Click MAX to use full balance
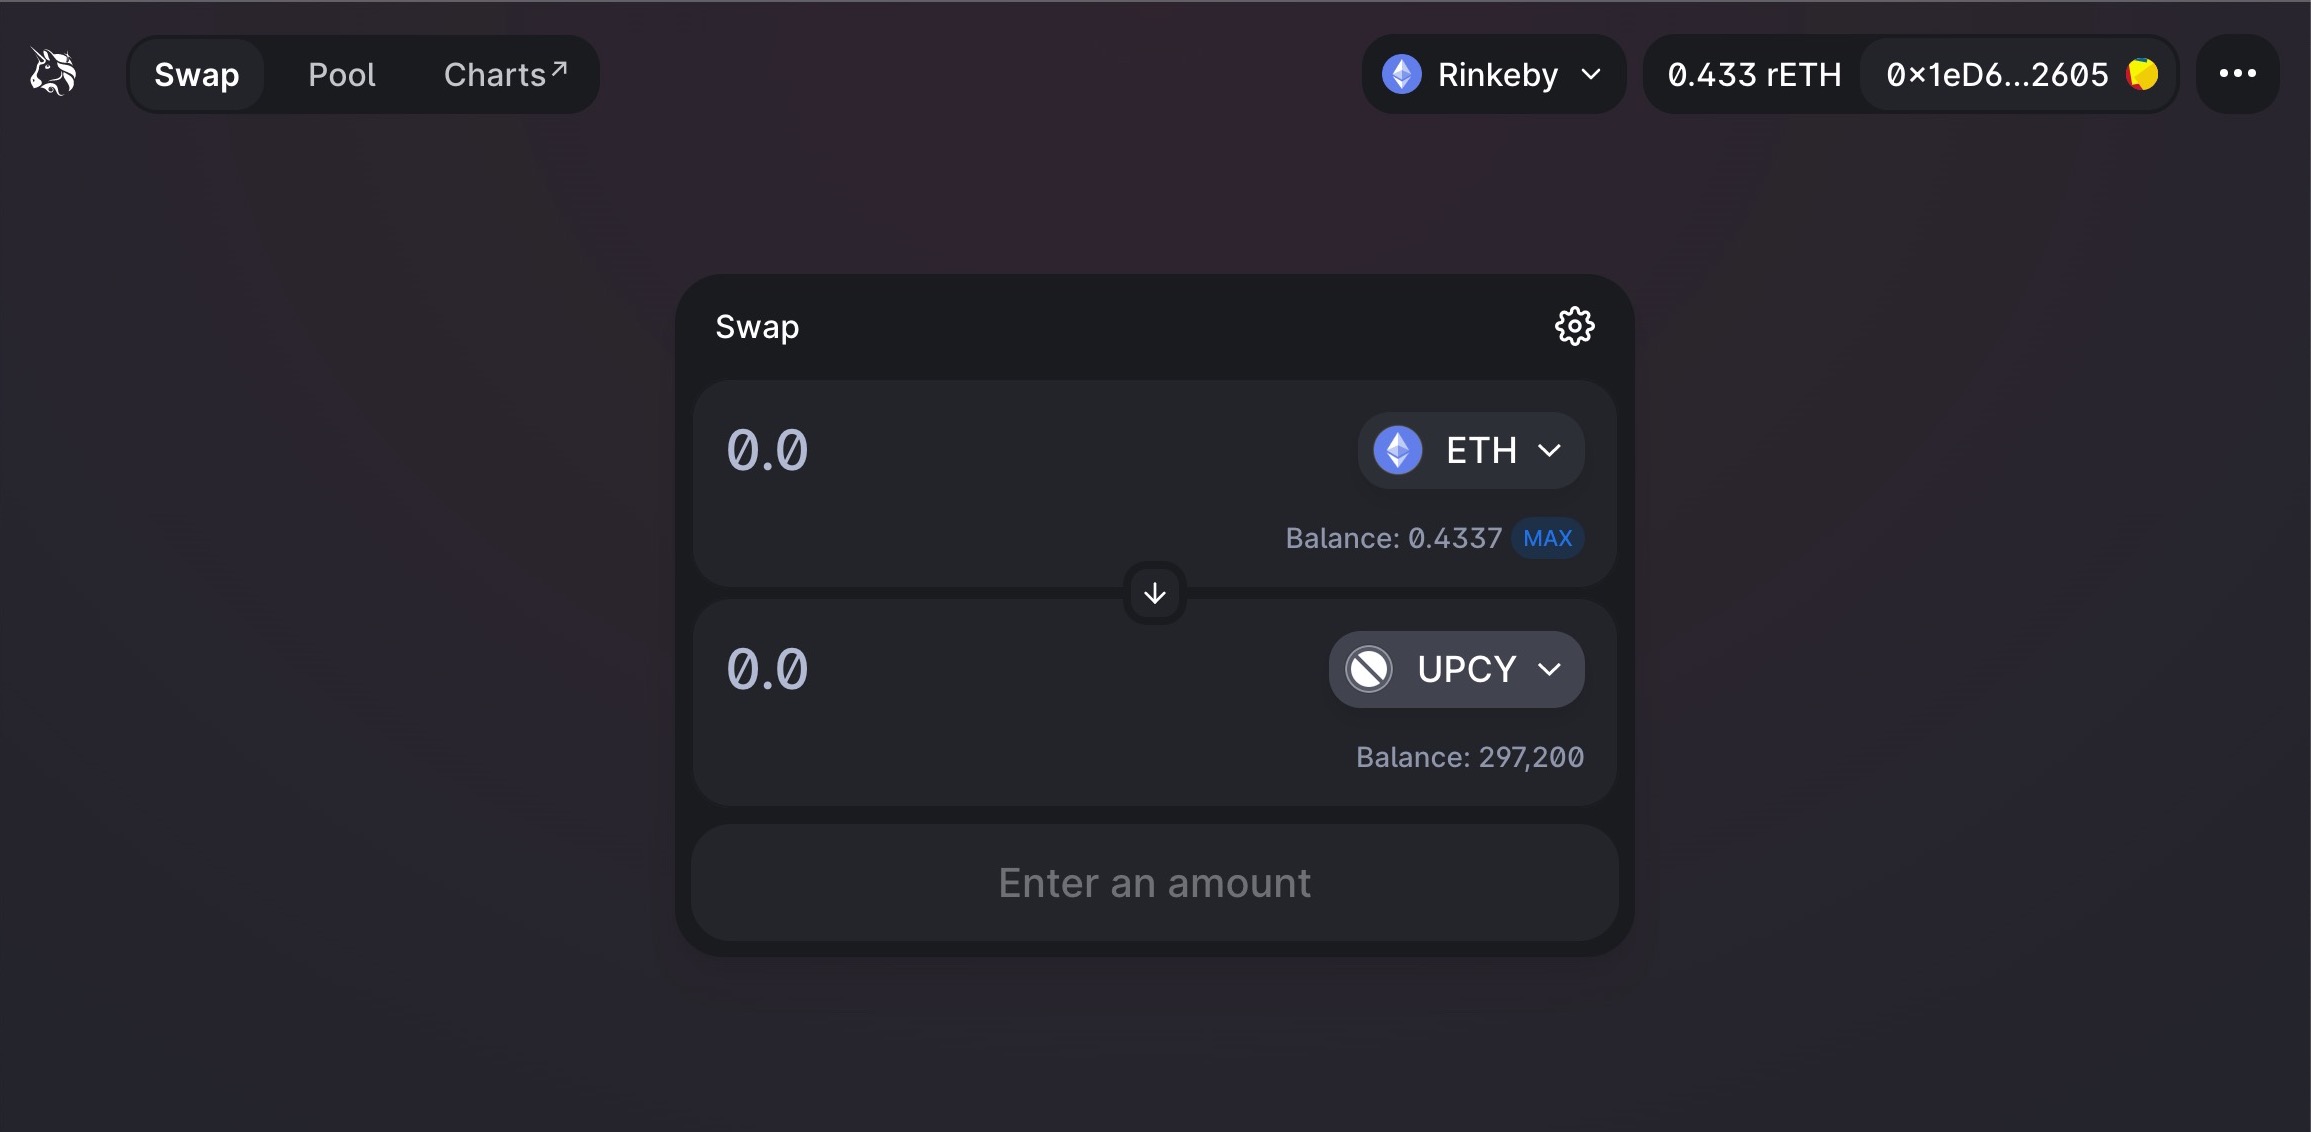 point(1547,538)
